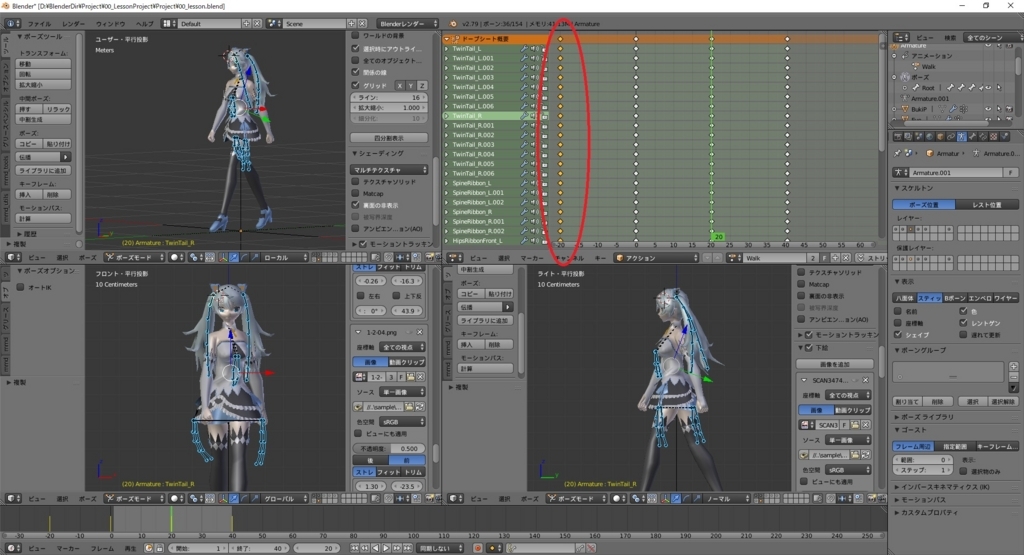Select the armature data properties tab icon

(x=962, y=136)
